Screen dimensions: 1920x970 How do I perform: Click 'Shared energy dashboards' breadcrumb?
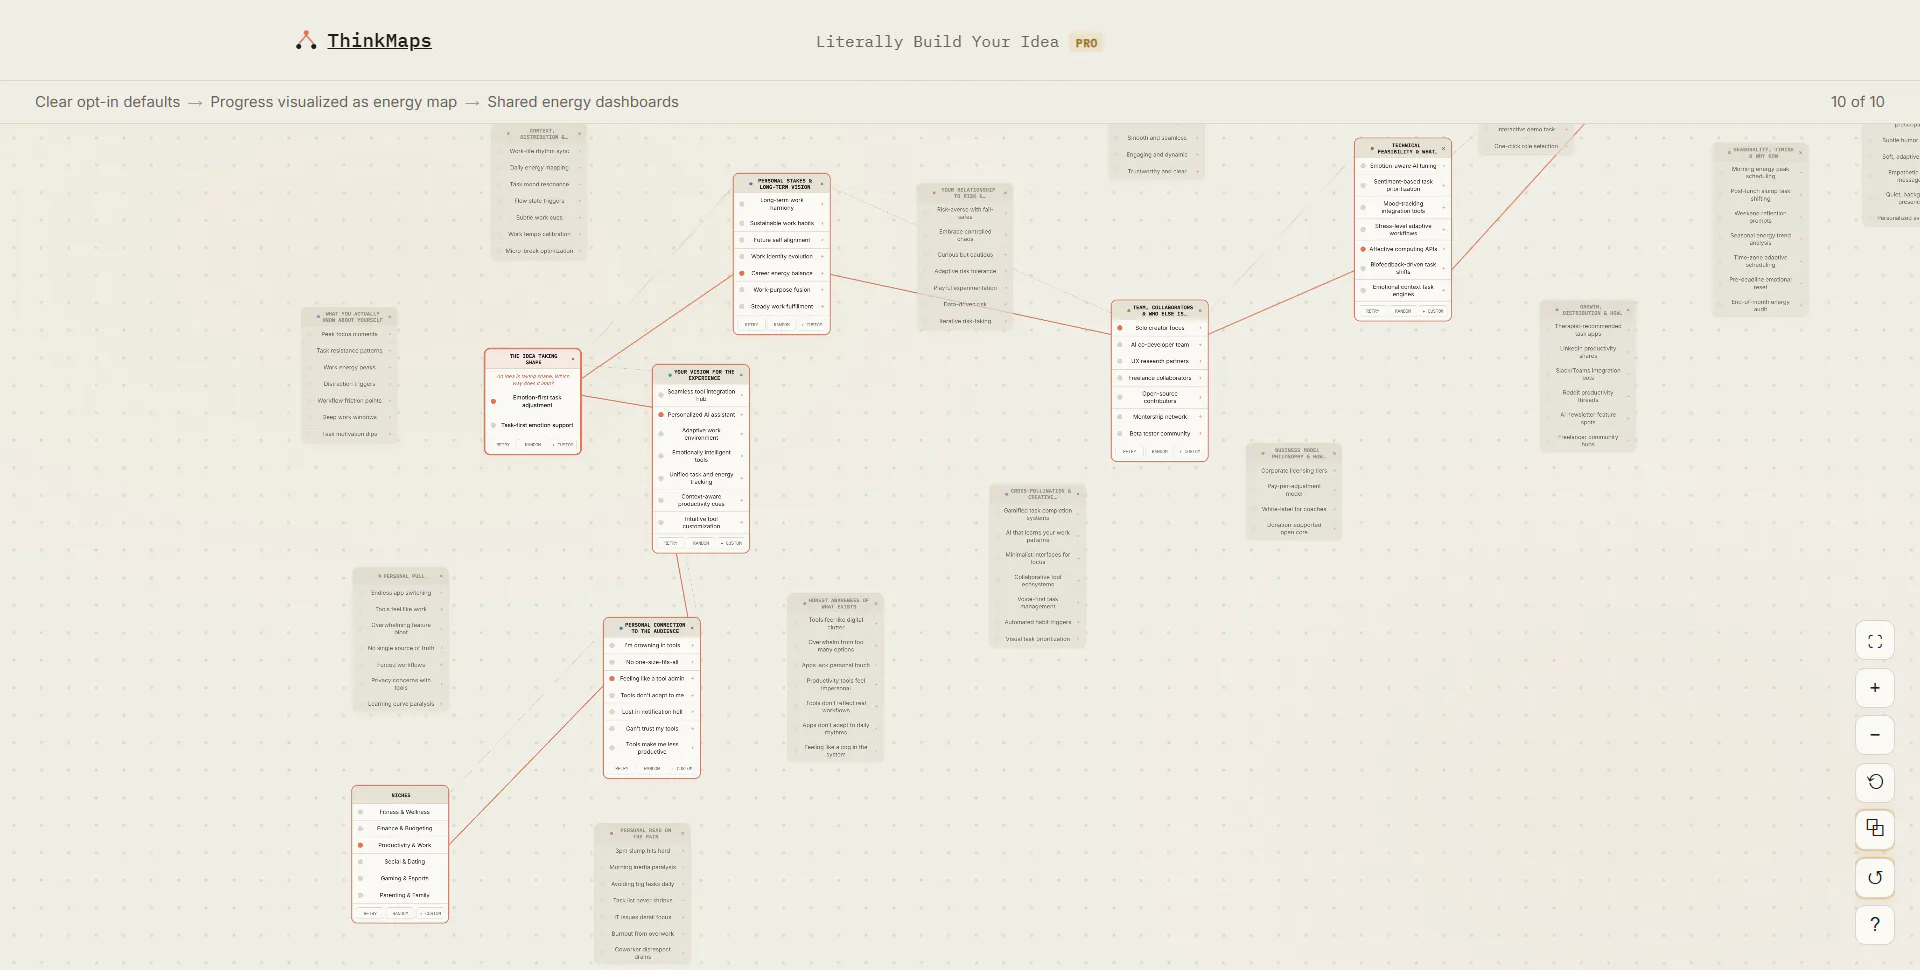[583, 102]
